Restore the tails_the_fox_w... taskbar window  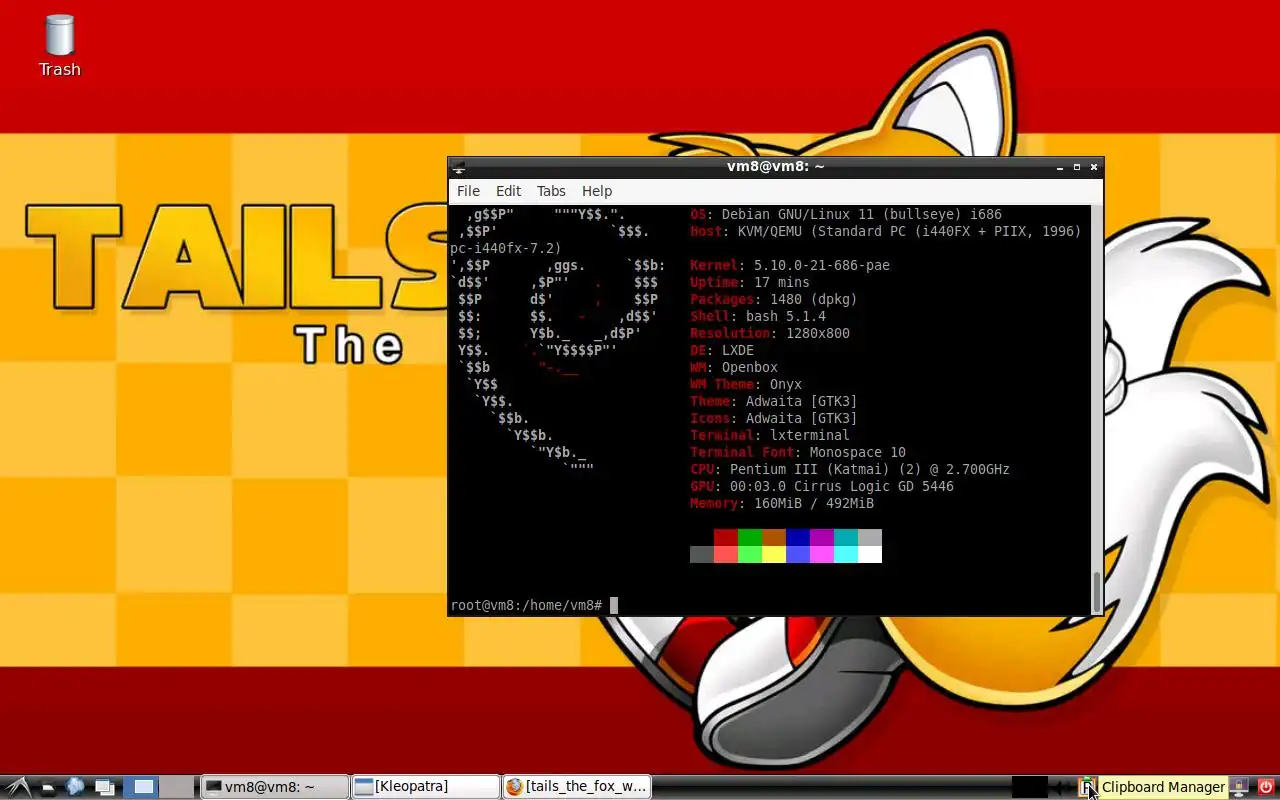coord(576,787)
